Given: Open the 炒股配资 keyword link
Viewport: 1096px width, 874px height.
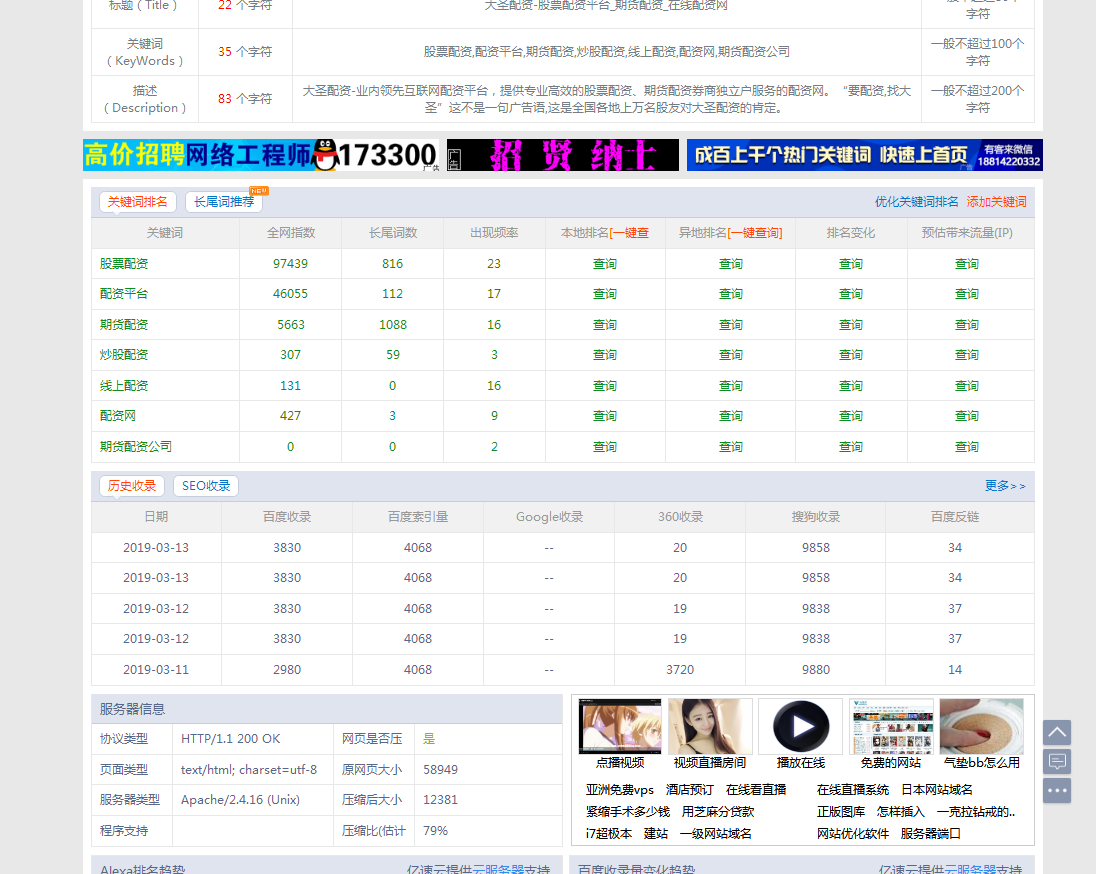Looking at the screenshot, I should point(124,354).
